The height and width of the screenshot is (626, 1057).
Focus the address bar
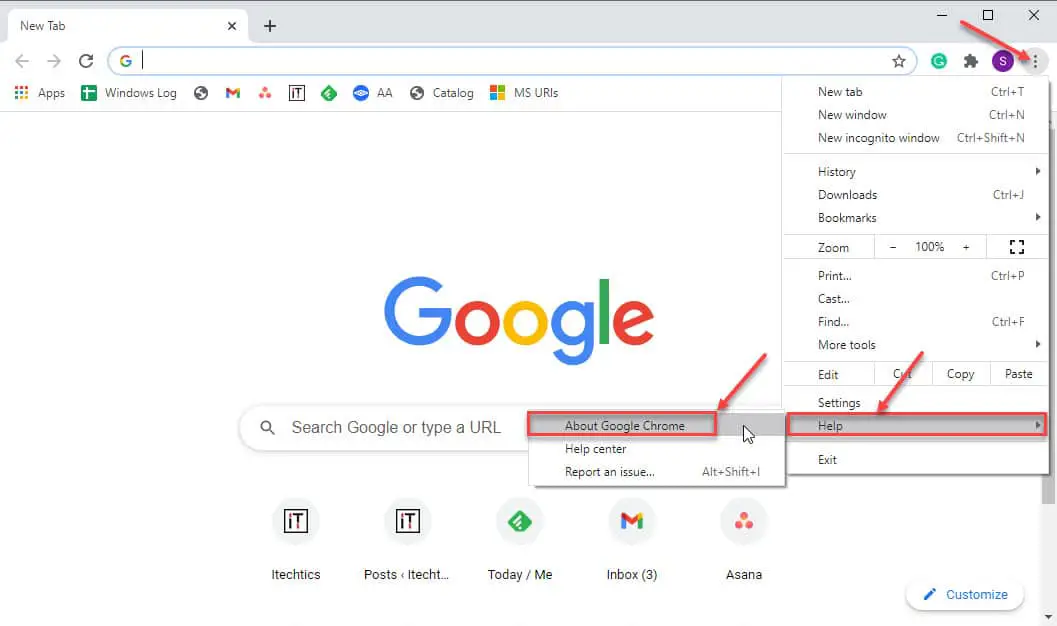point(512,61)
